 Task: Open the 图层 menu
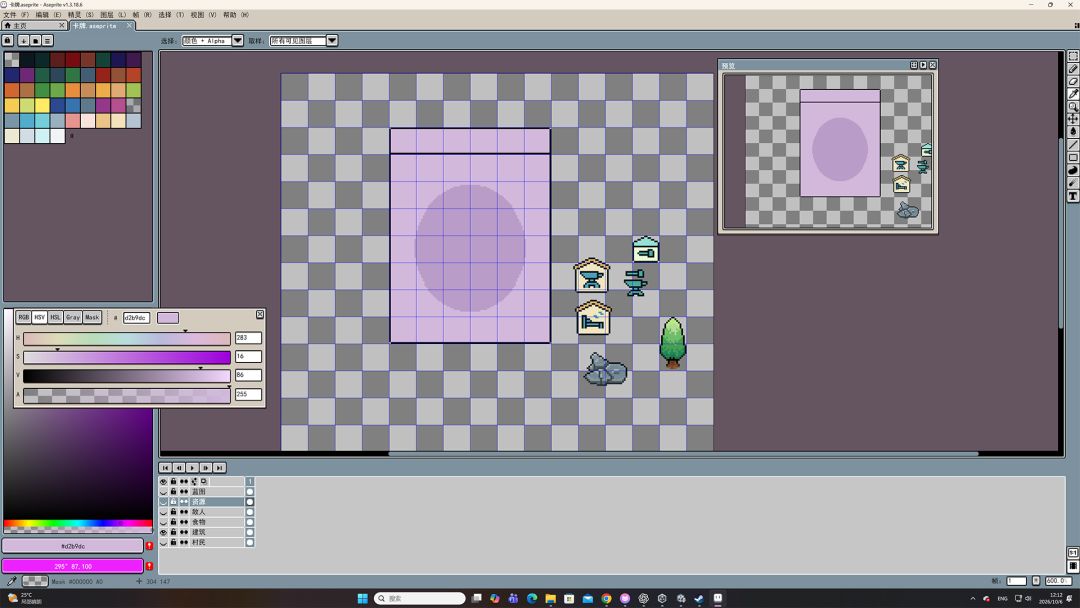[x=113, y=14]
